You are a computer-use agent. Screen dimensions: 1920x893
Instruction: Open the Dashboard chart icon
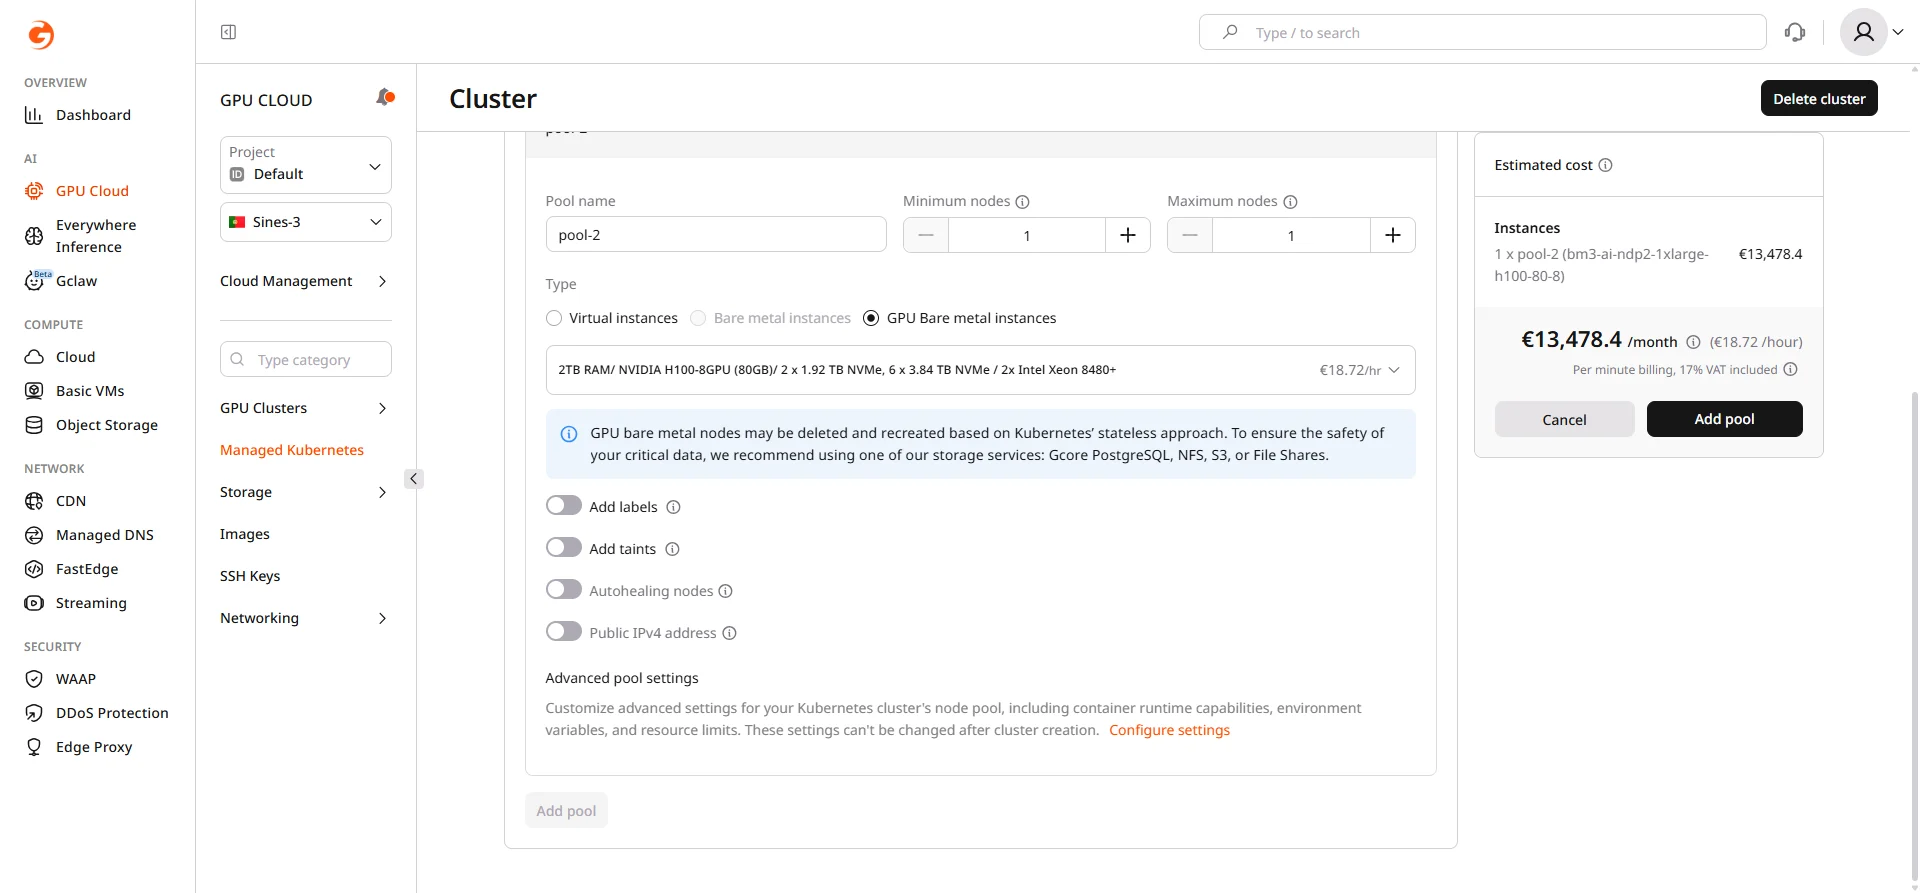(x=34, y=115)
